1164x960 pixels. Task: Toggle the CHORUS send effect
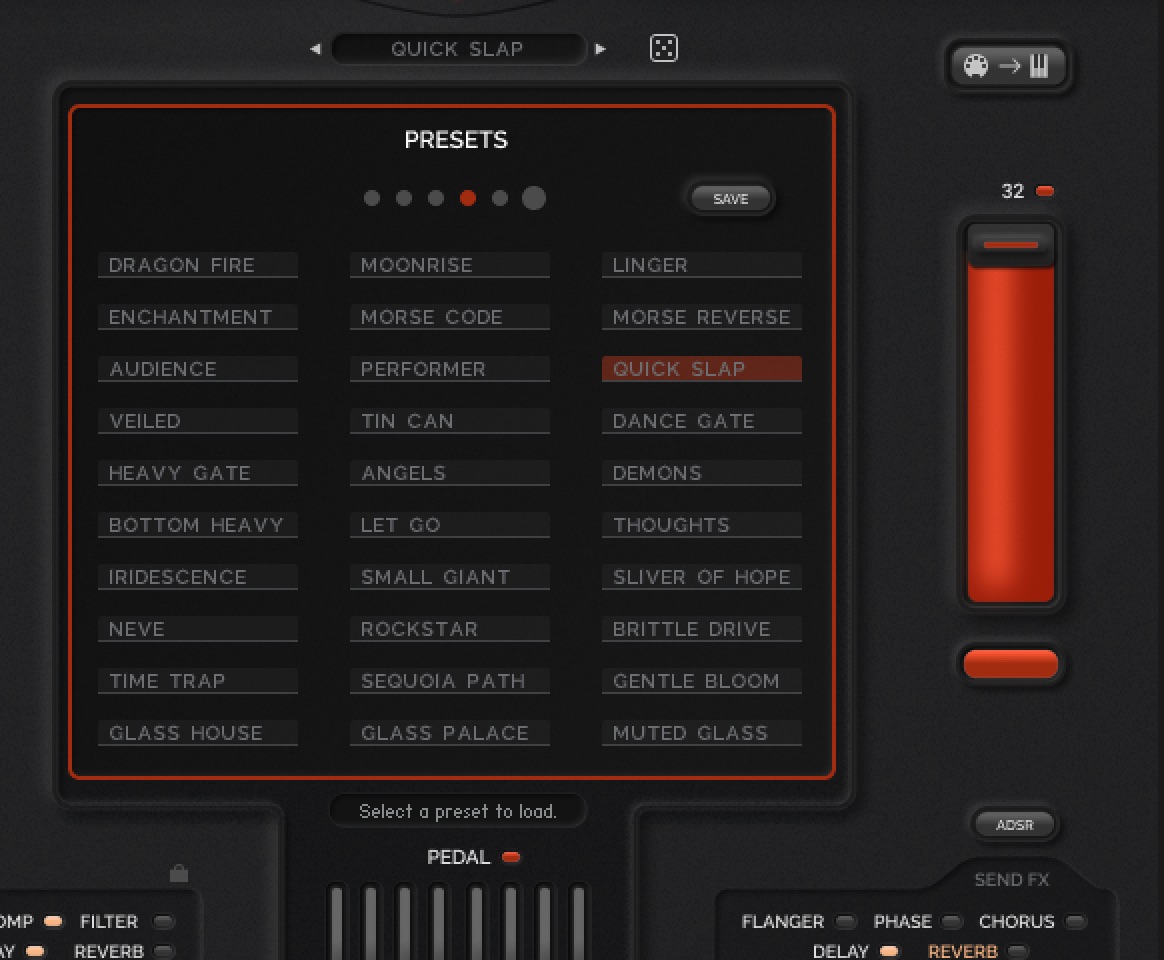point(1075,922)
